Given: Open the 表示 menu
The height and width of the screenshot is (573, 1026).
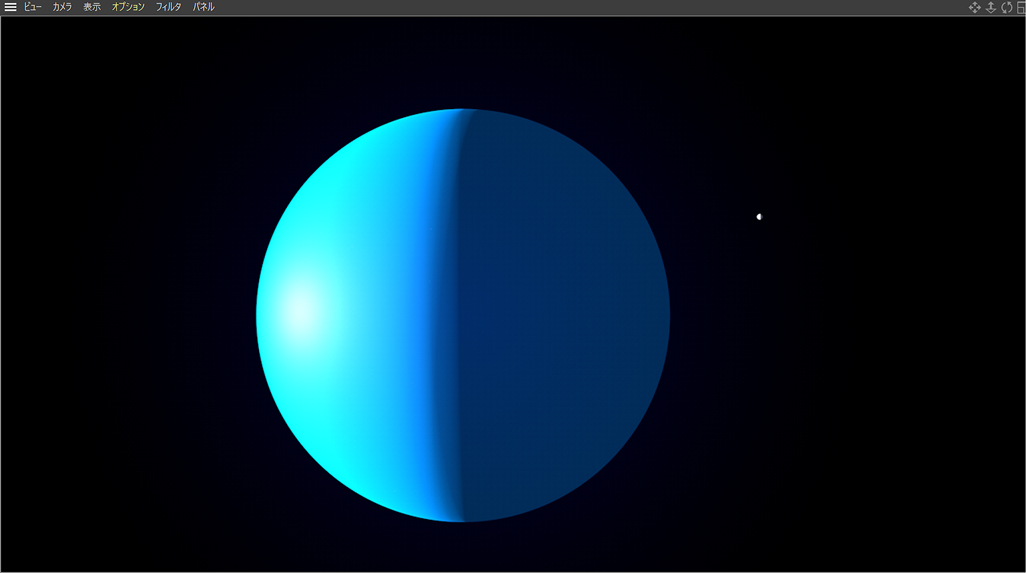Looking at the screenshot, I should click(x=92, y=7).
